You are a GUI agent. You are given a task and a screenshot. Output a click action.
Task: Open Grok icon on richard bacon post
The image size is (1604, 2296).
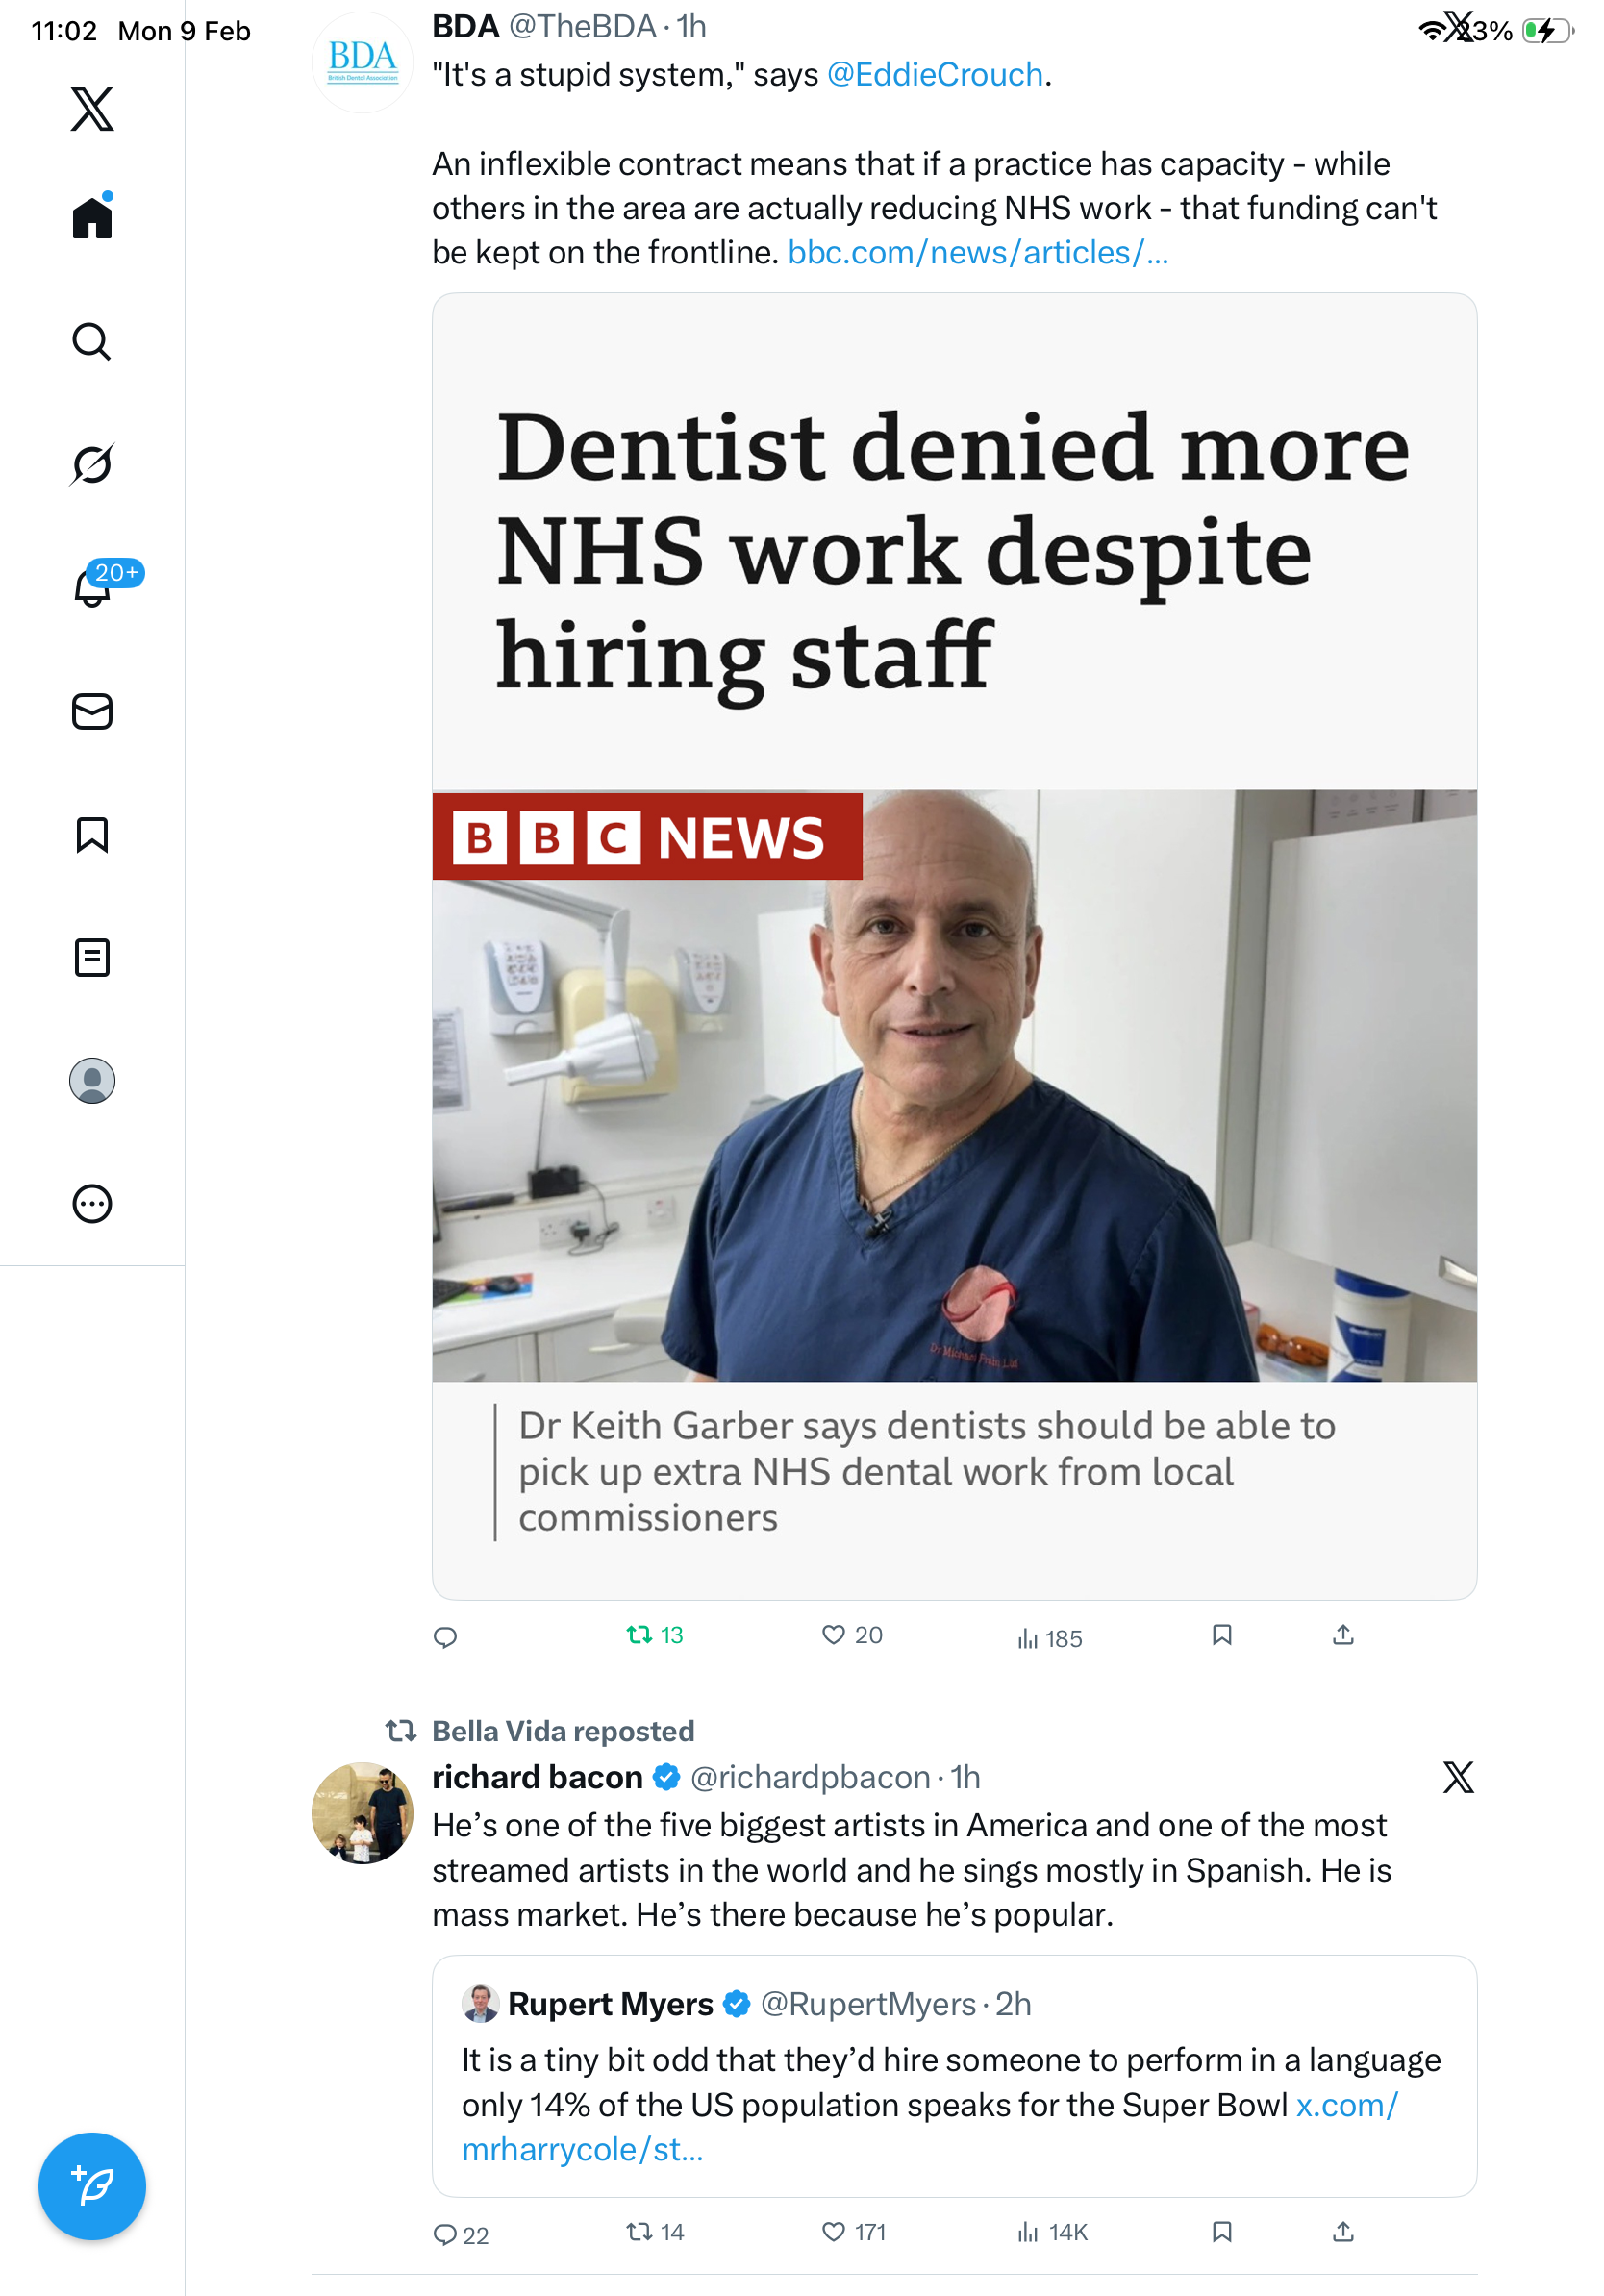tap(1457, 1777)
